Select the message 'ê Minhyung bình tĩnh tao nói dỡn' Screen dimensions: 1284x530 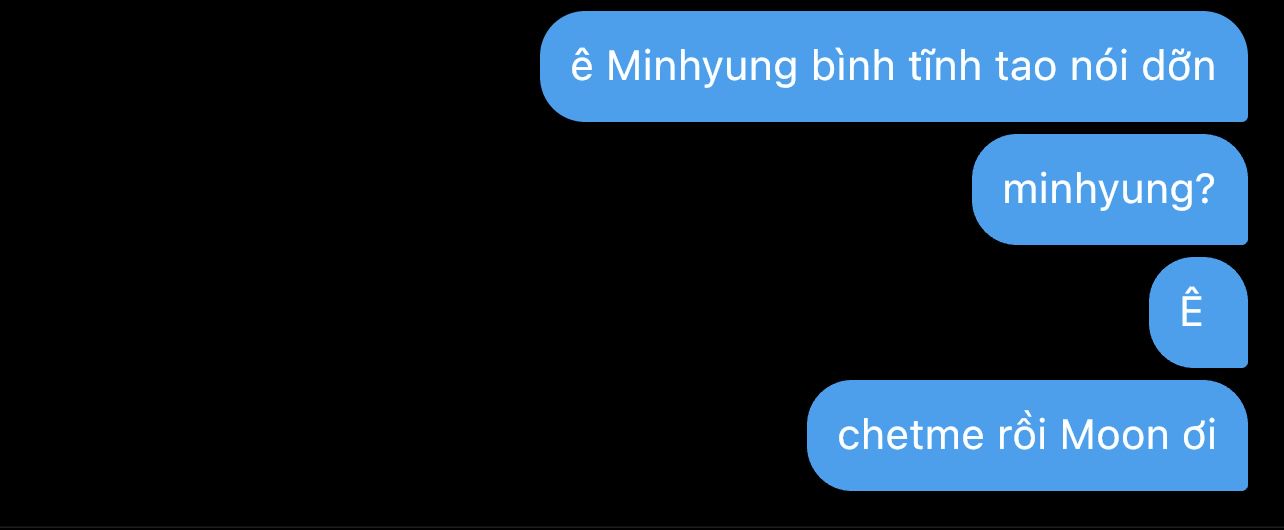point(894,67)
